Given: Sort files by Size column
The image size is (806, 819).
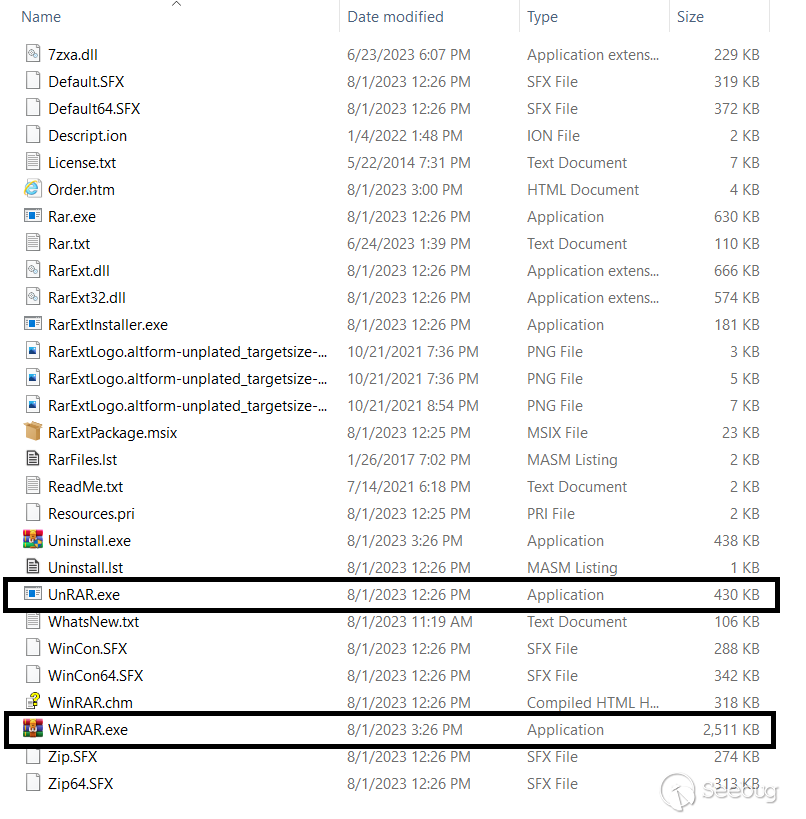Looking at the screenshot, I should click(x=690, y=17).
